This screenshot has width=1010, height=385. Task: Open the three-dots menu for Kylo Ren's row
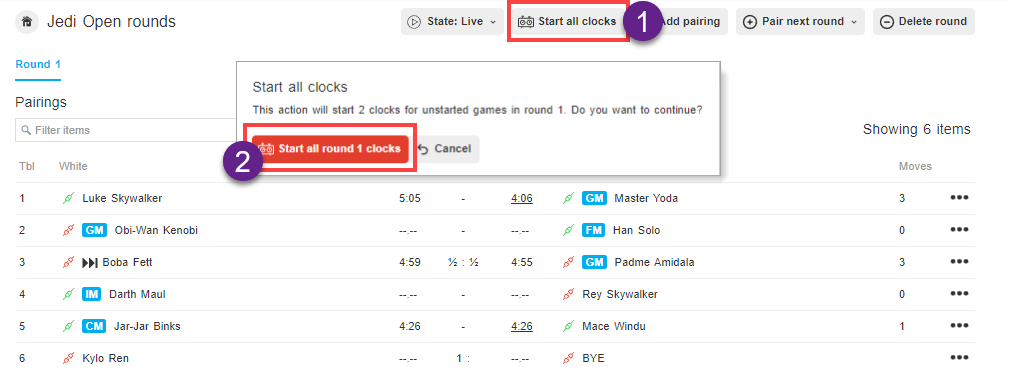958,358
